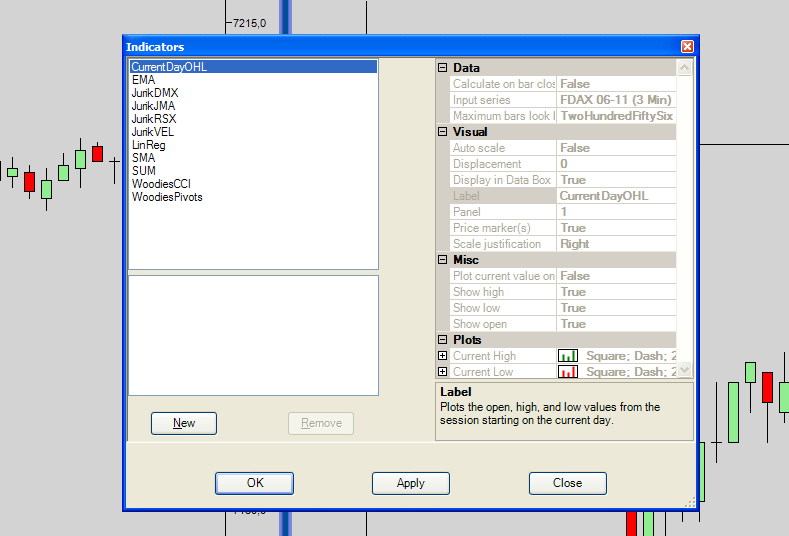Expand the Current Low plot settings

pyautogui.click(x=442, y=372)
